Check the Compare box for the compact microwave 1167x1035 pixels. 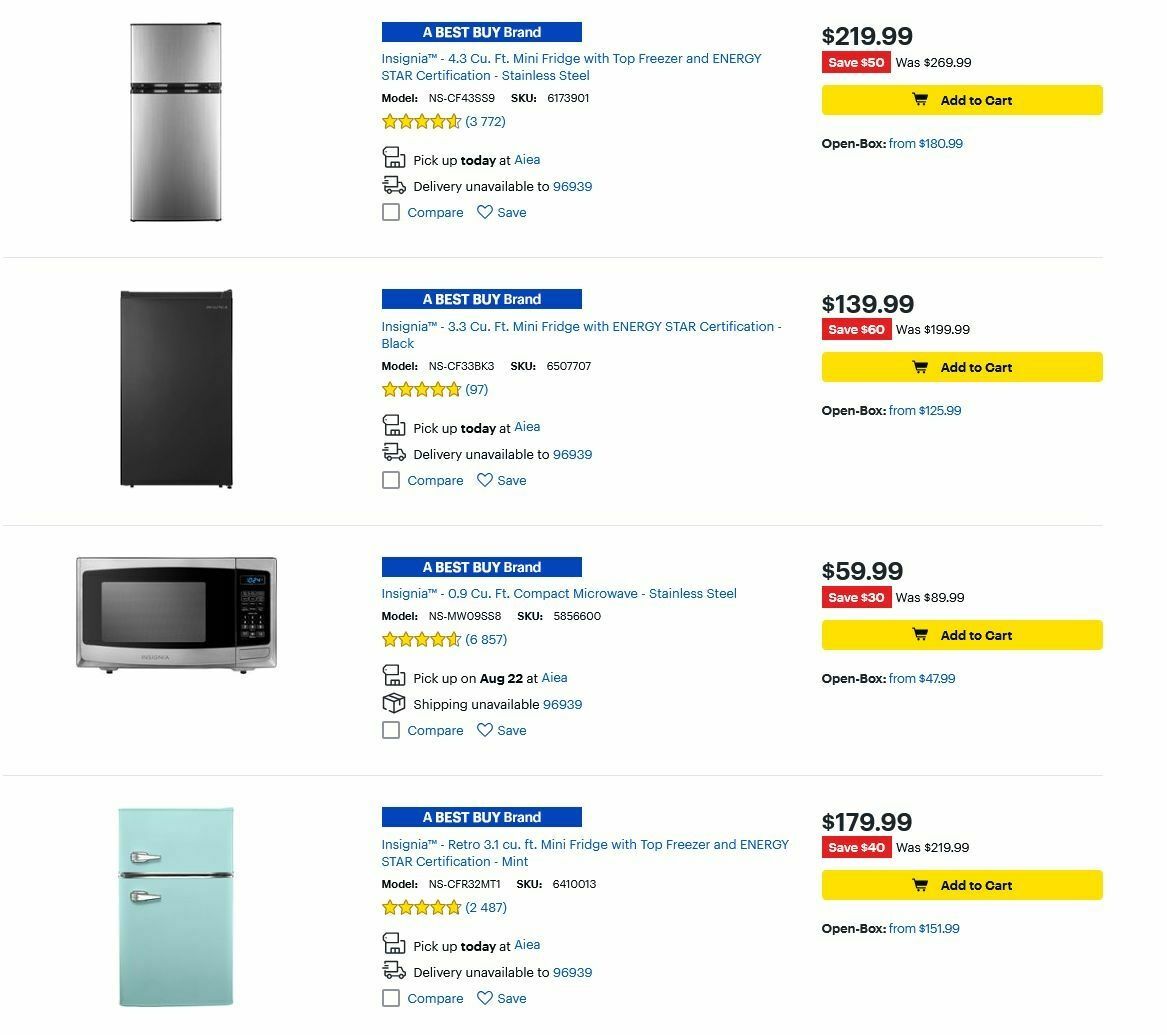tap(390, 730)
